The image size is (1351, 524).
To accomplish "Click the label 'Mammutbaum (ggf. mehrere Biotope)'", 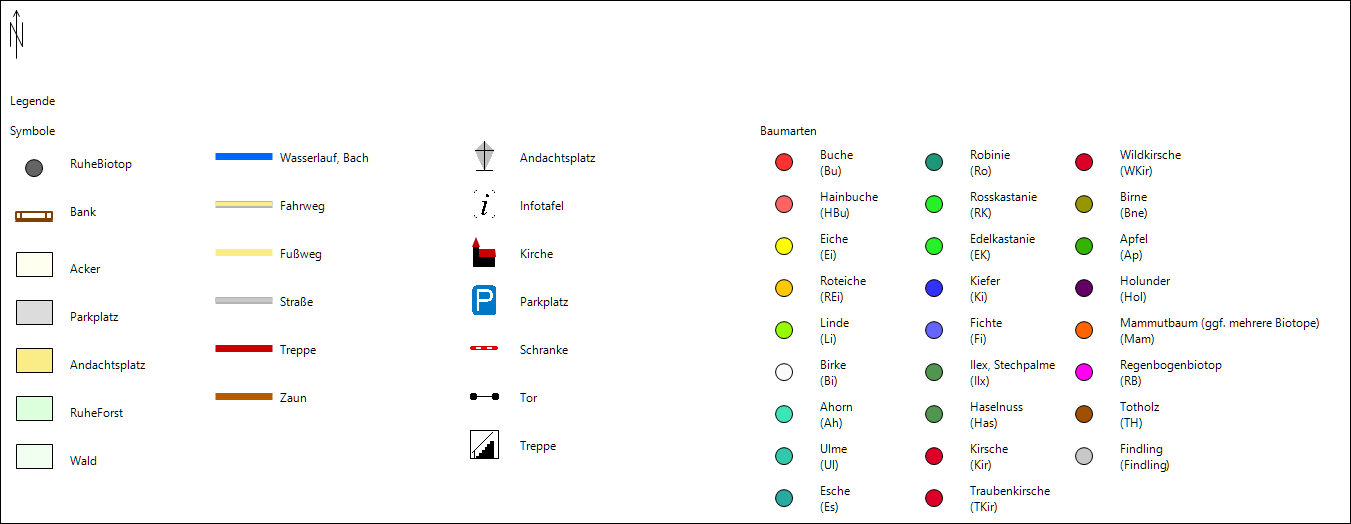I will (1220, 323).
